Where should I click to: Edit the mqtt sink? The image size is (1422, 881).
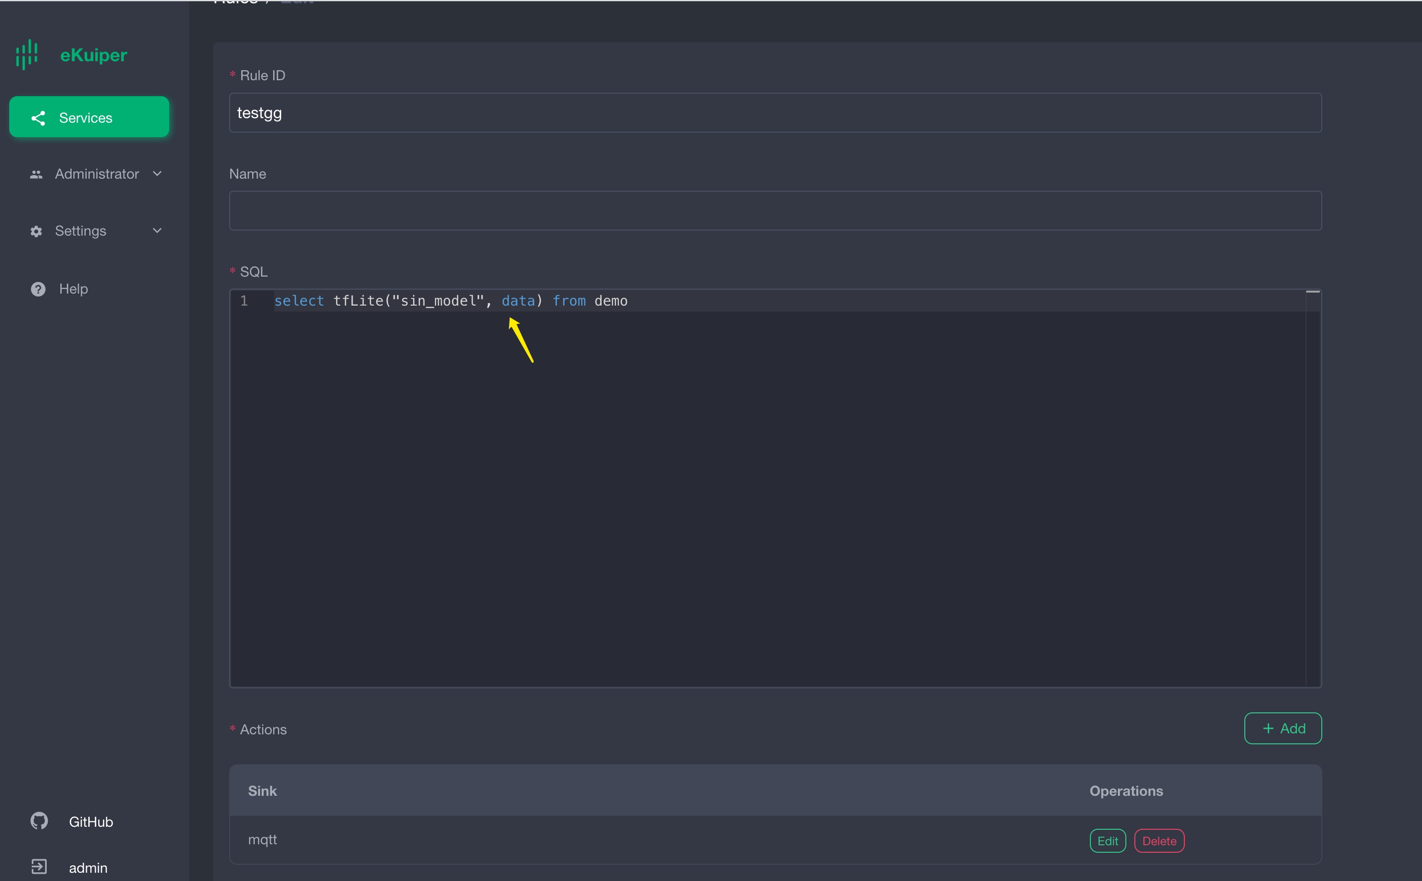click(x=1108, y=841)
